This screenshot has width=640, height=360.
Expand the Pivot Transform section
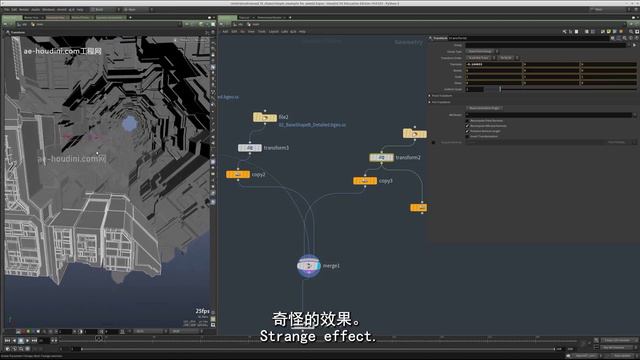coord(429,96)
